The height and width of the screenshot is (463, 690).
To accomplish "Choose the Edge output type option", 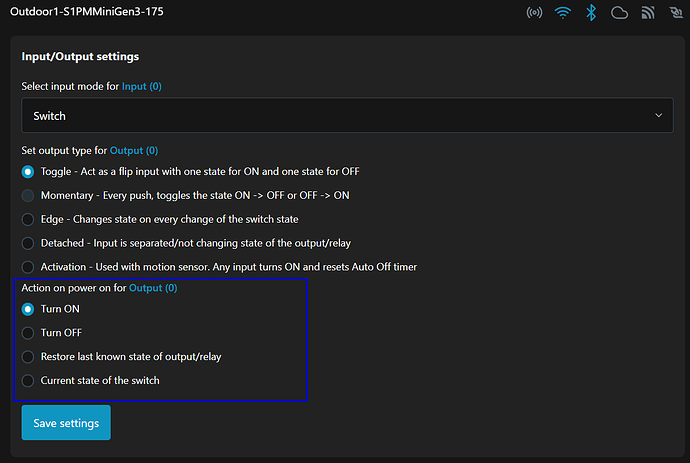I will point(28,219).
